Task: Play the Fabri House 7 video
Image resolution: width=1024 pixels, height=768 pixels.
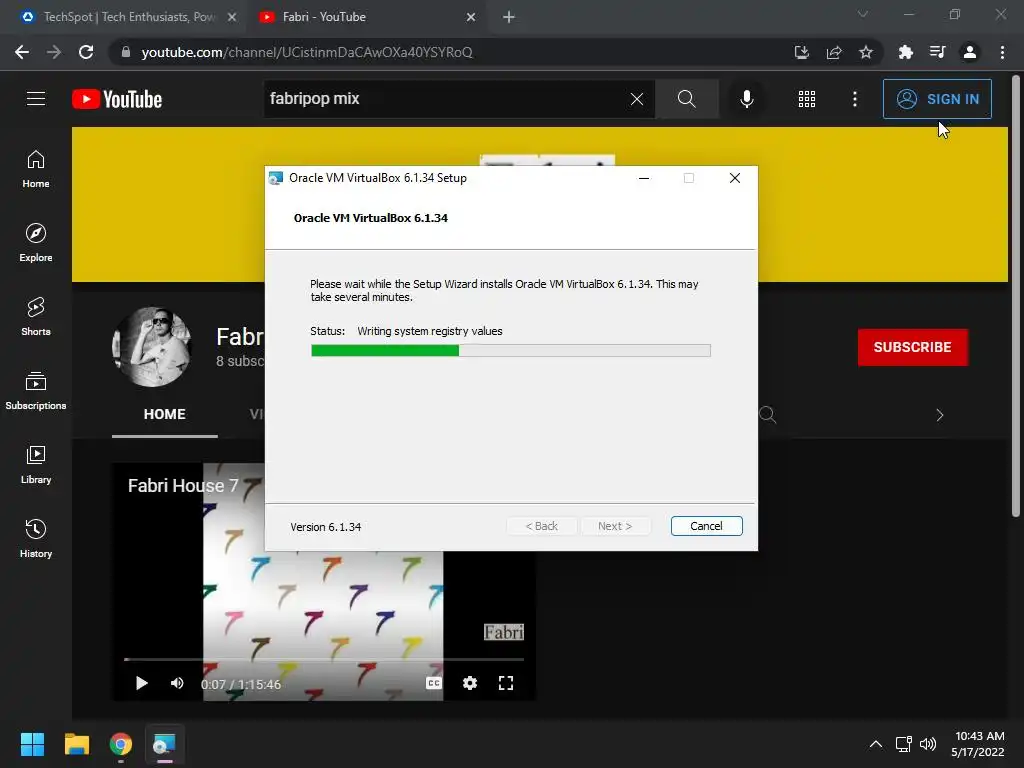Action: point(141,683)
